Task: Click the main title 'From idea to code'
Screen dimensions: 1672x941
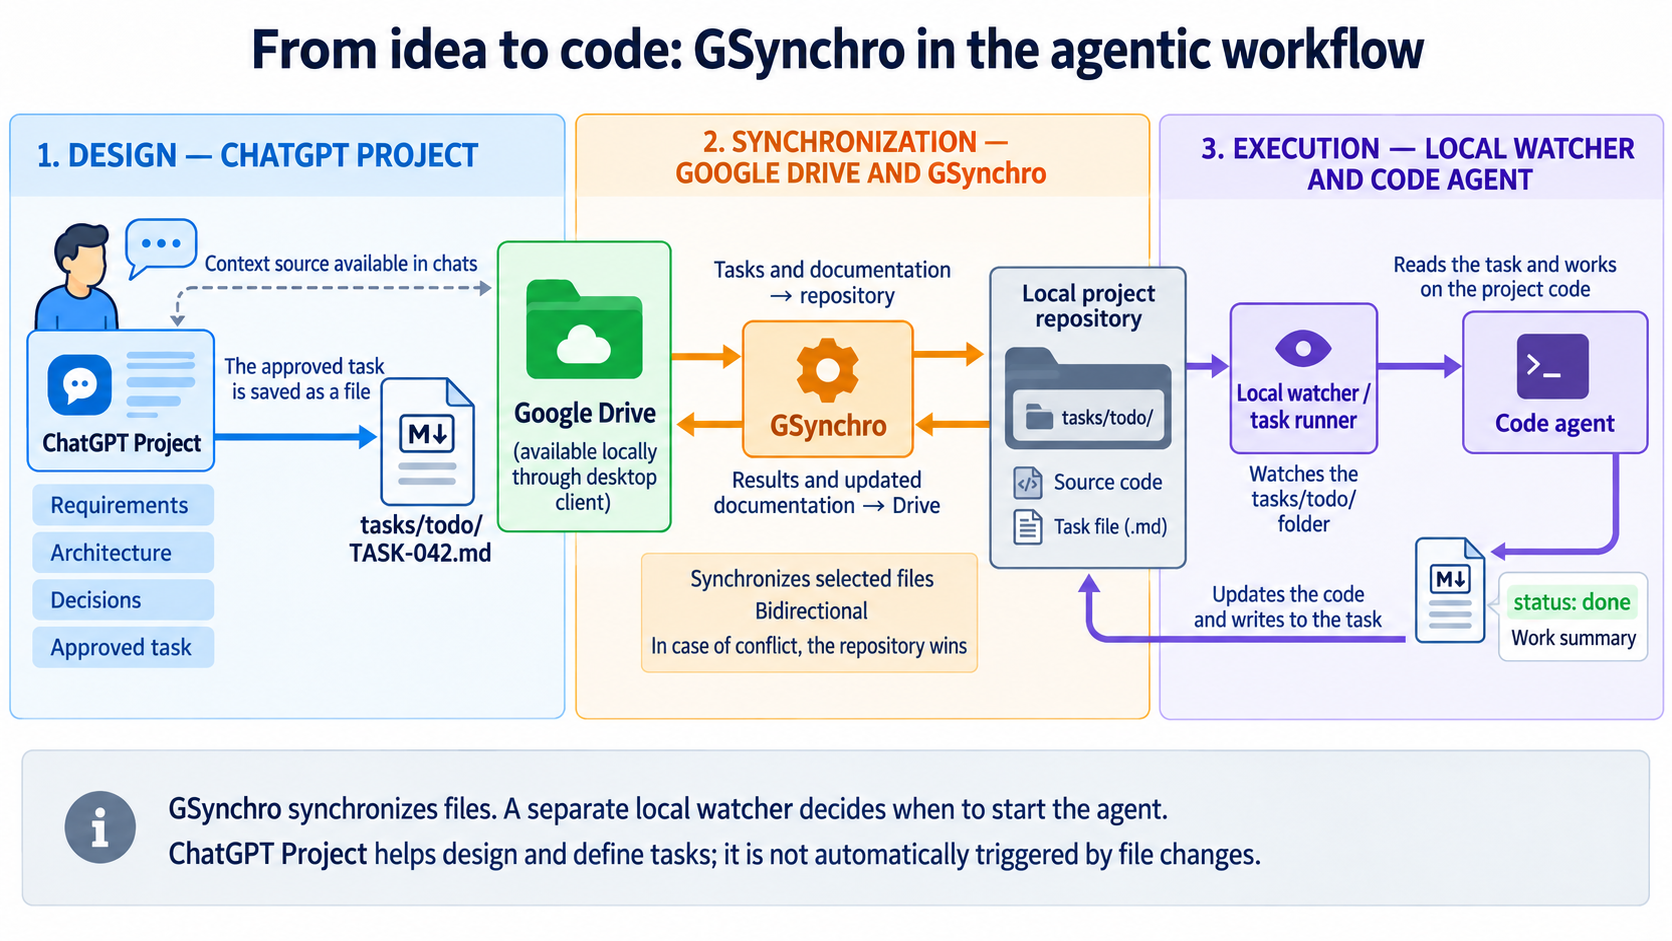Action: point(837,50)
